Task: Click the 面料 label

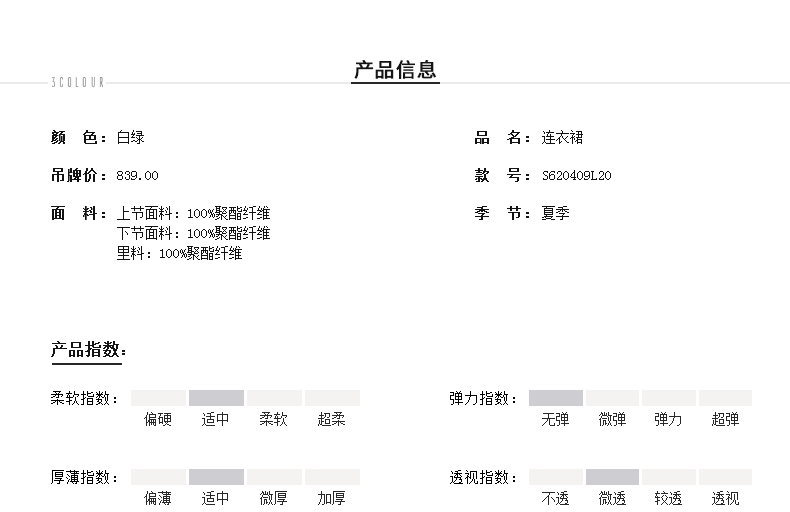Action: click(79, 213)
